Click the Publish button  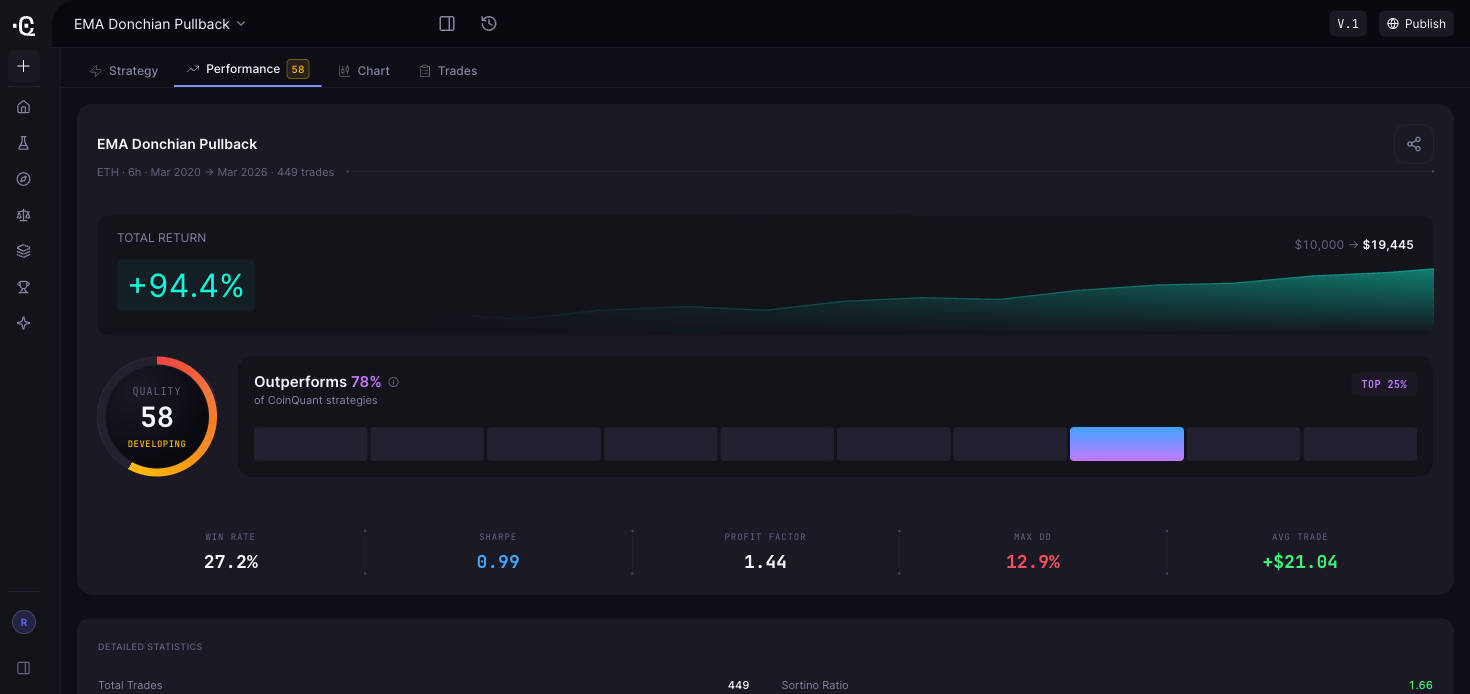click(x=1416, y=24)
